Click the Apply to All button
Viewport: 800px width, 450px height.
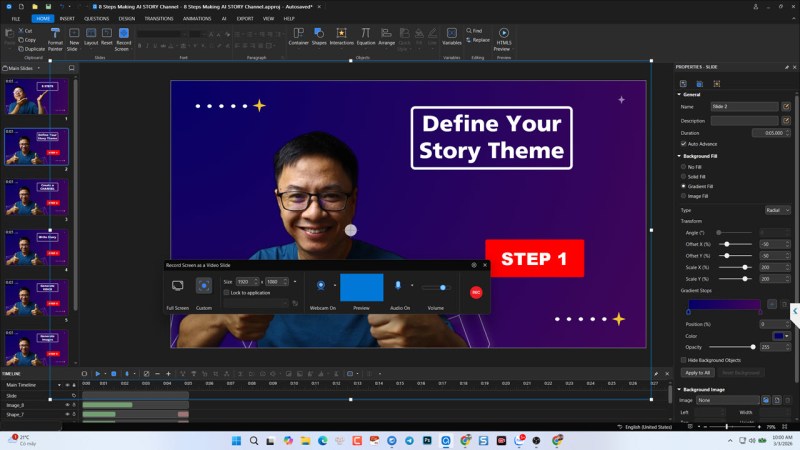point(696,372)
